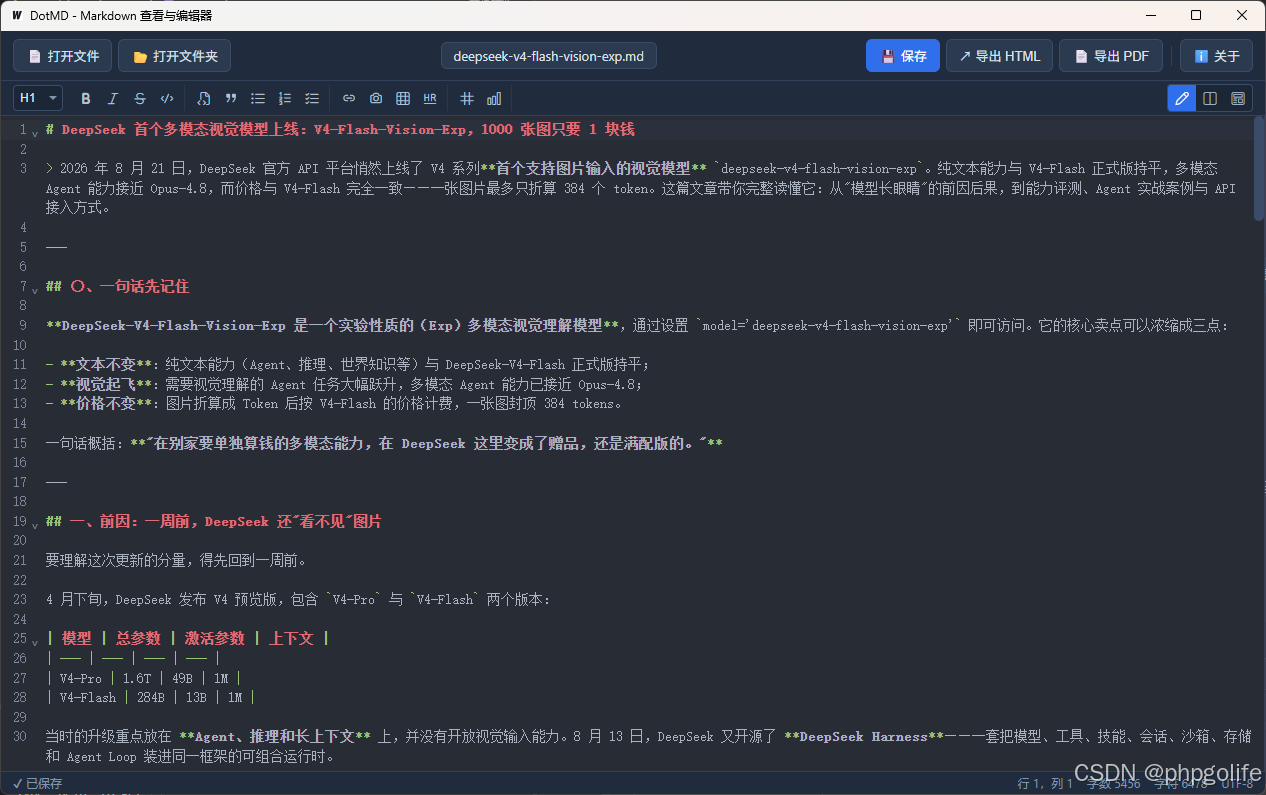1266x795 pixels.
Task: Click the 字数 5456 word count
Action: coord(1113,783)
